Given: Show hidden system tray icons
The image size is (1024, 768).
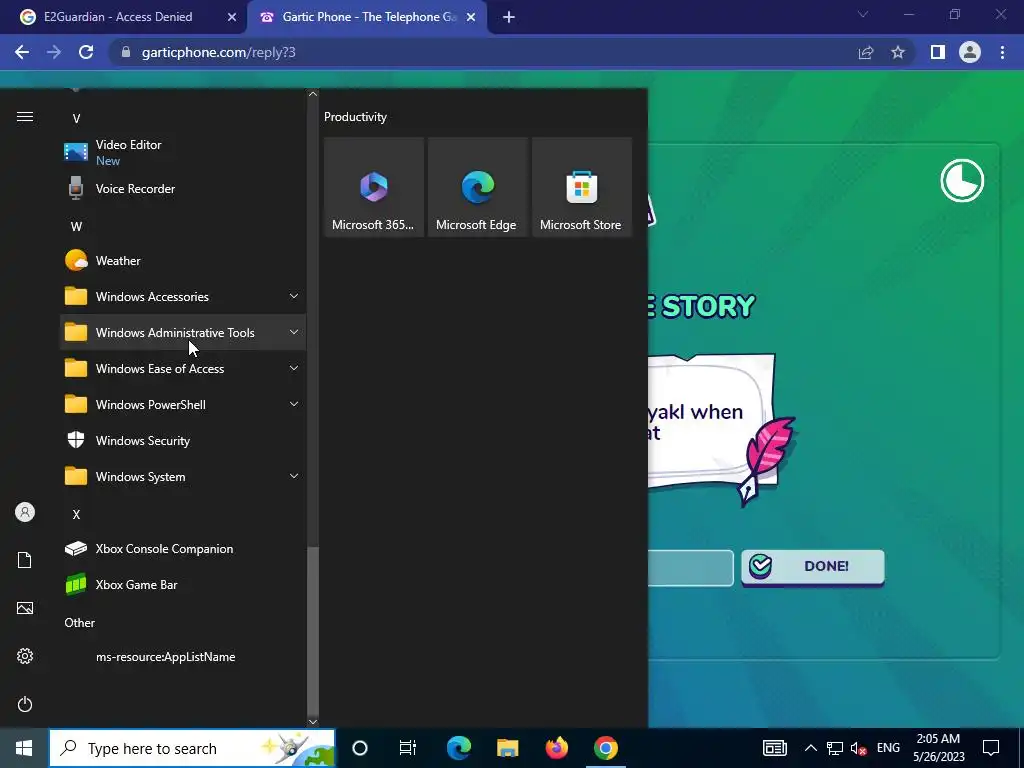Looking at the screenshot, I should coord(810,748).
